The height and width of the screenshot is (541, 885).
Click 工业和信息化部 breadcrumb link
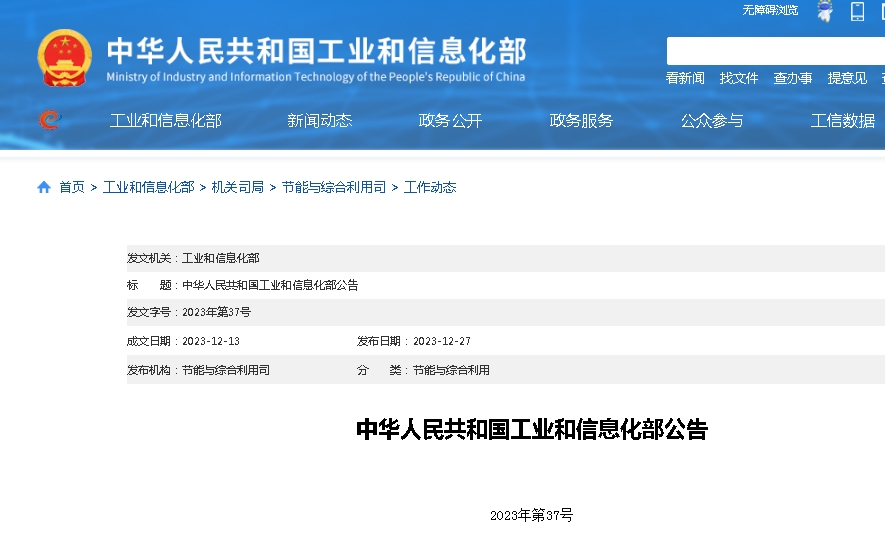click(x=148, y=187)
